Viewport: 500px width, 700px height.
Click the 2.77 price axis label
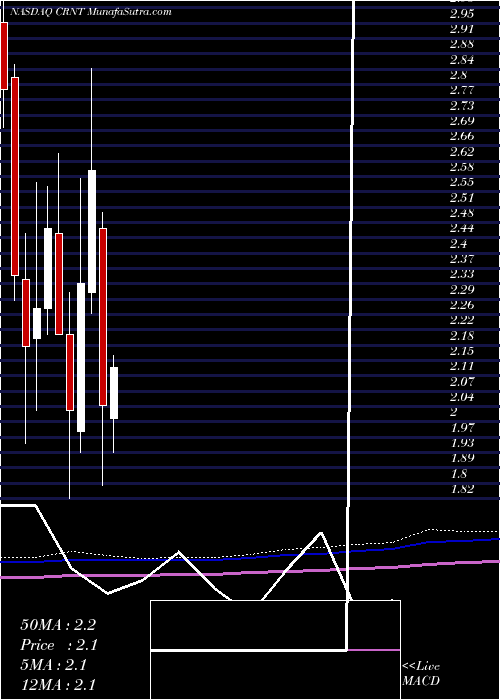462,90
